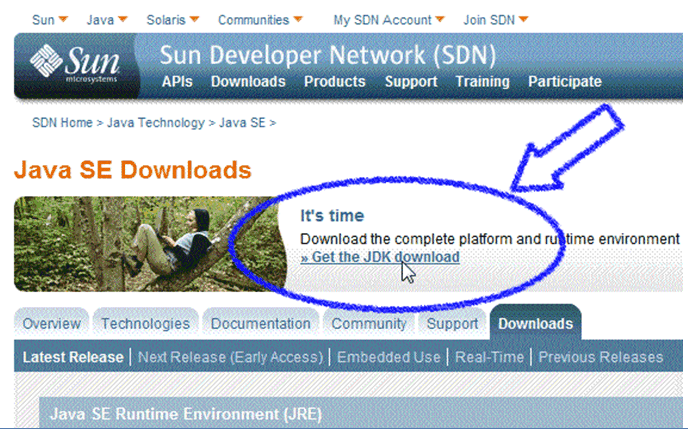Image resolution: width=688 pixels, height=430 pixels.
Task: Open the Documentation tab
Action: pos(261,324)
